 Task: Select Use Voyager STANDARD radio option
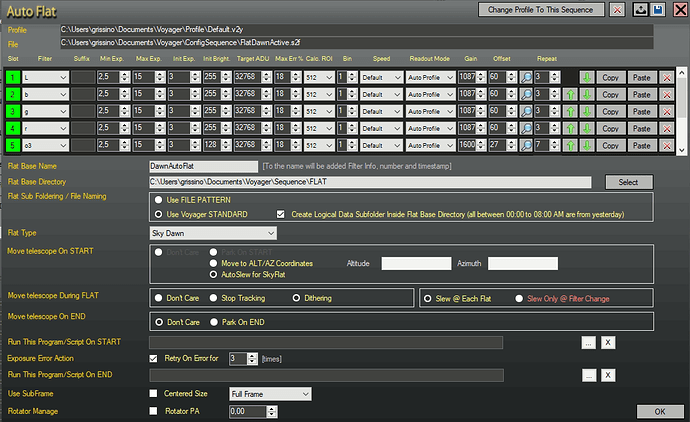(x=158, y=214)
